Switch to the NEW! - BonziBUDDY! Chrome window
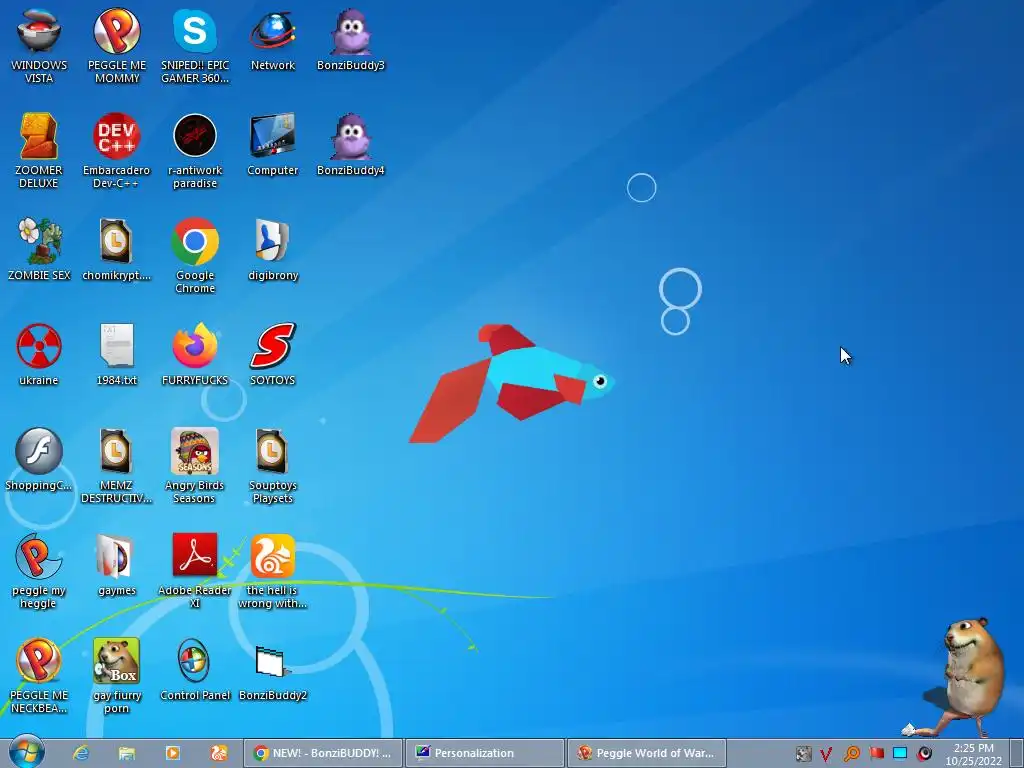1024x768 pixels. [x=323, y=753]
